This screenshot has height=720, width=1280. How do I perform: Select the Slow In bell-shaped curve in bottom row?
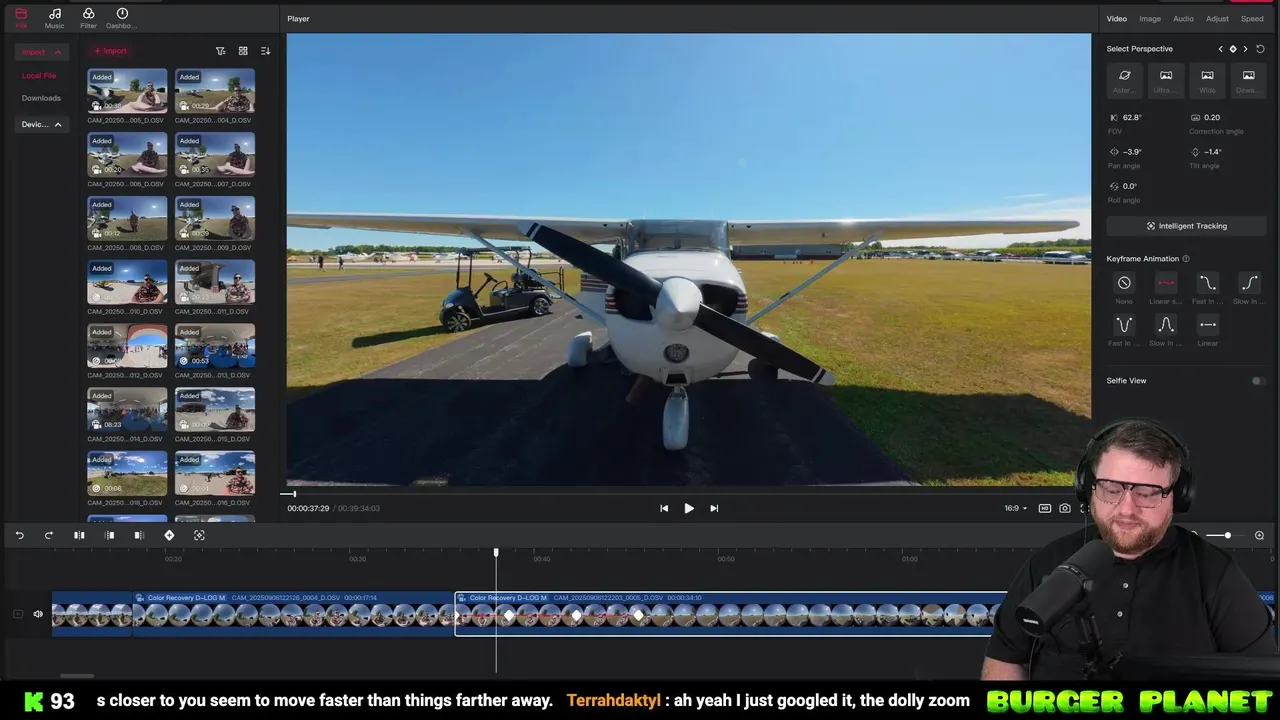[x=1166, y=325]
